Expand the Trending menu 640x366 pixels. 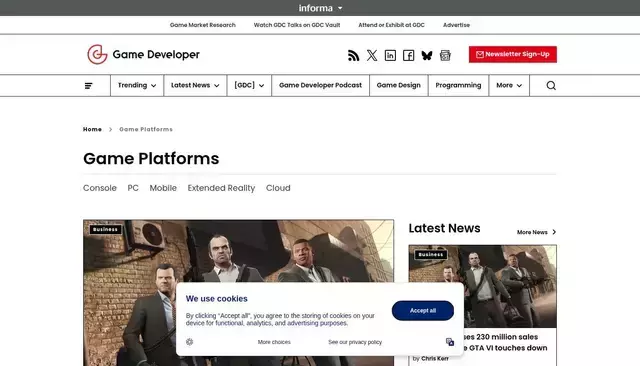tap(137, 85)
